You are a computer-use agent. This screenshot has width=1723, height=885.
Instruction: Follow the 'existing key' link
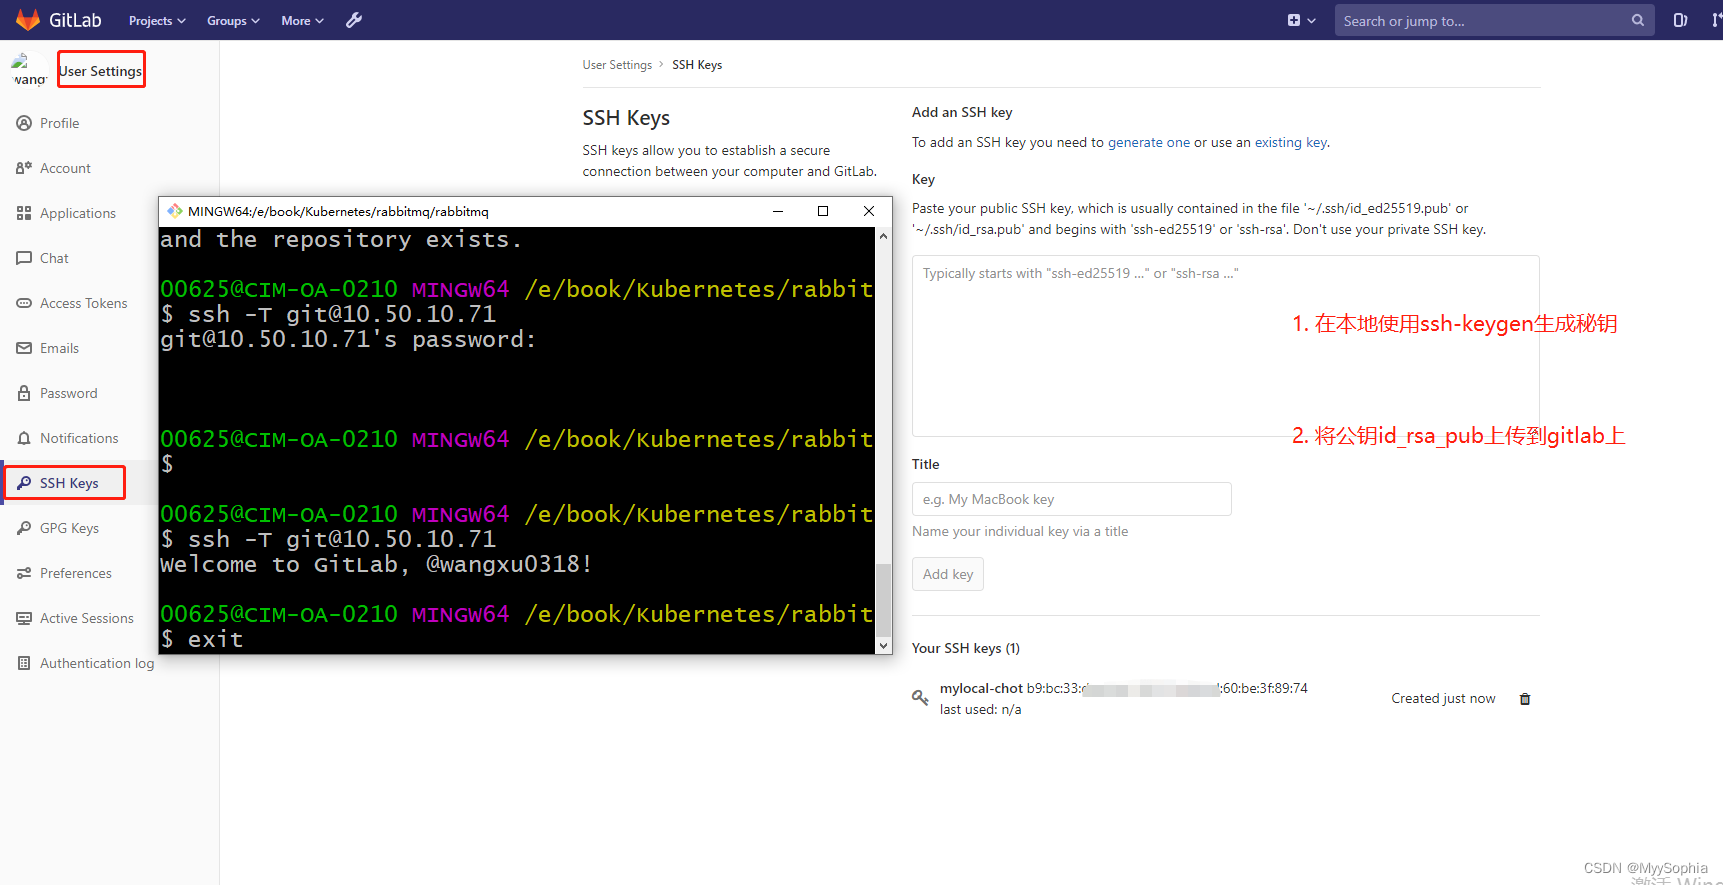pos(1291,142)
